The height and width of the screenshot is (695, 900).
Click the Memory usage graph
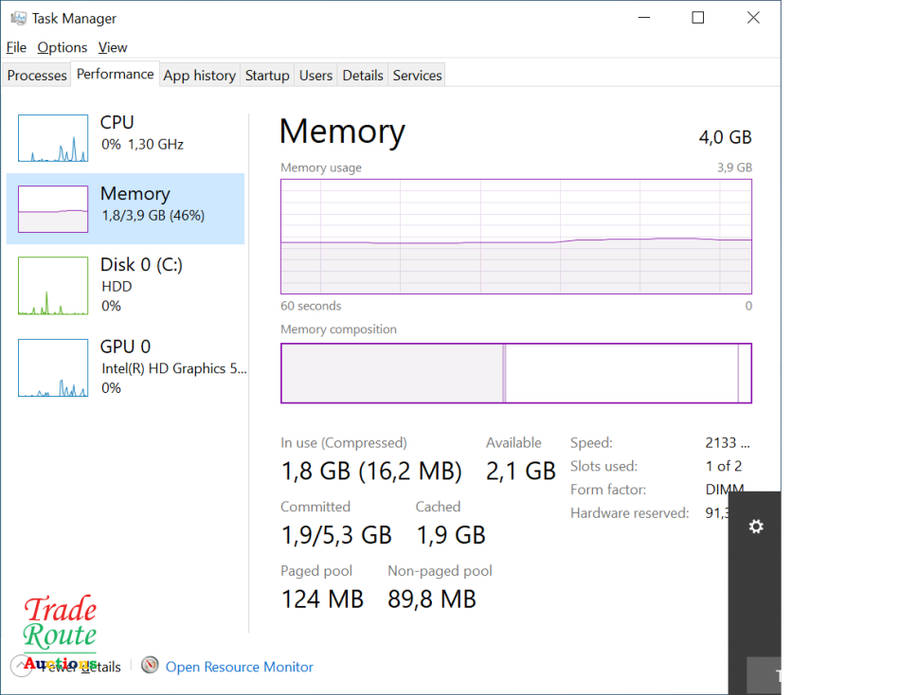pyautogui.click(x=516, y=236)
